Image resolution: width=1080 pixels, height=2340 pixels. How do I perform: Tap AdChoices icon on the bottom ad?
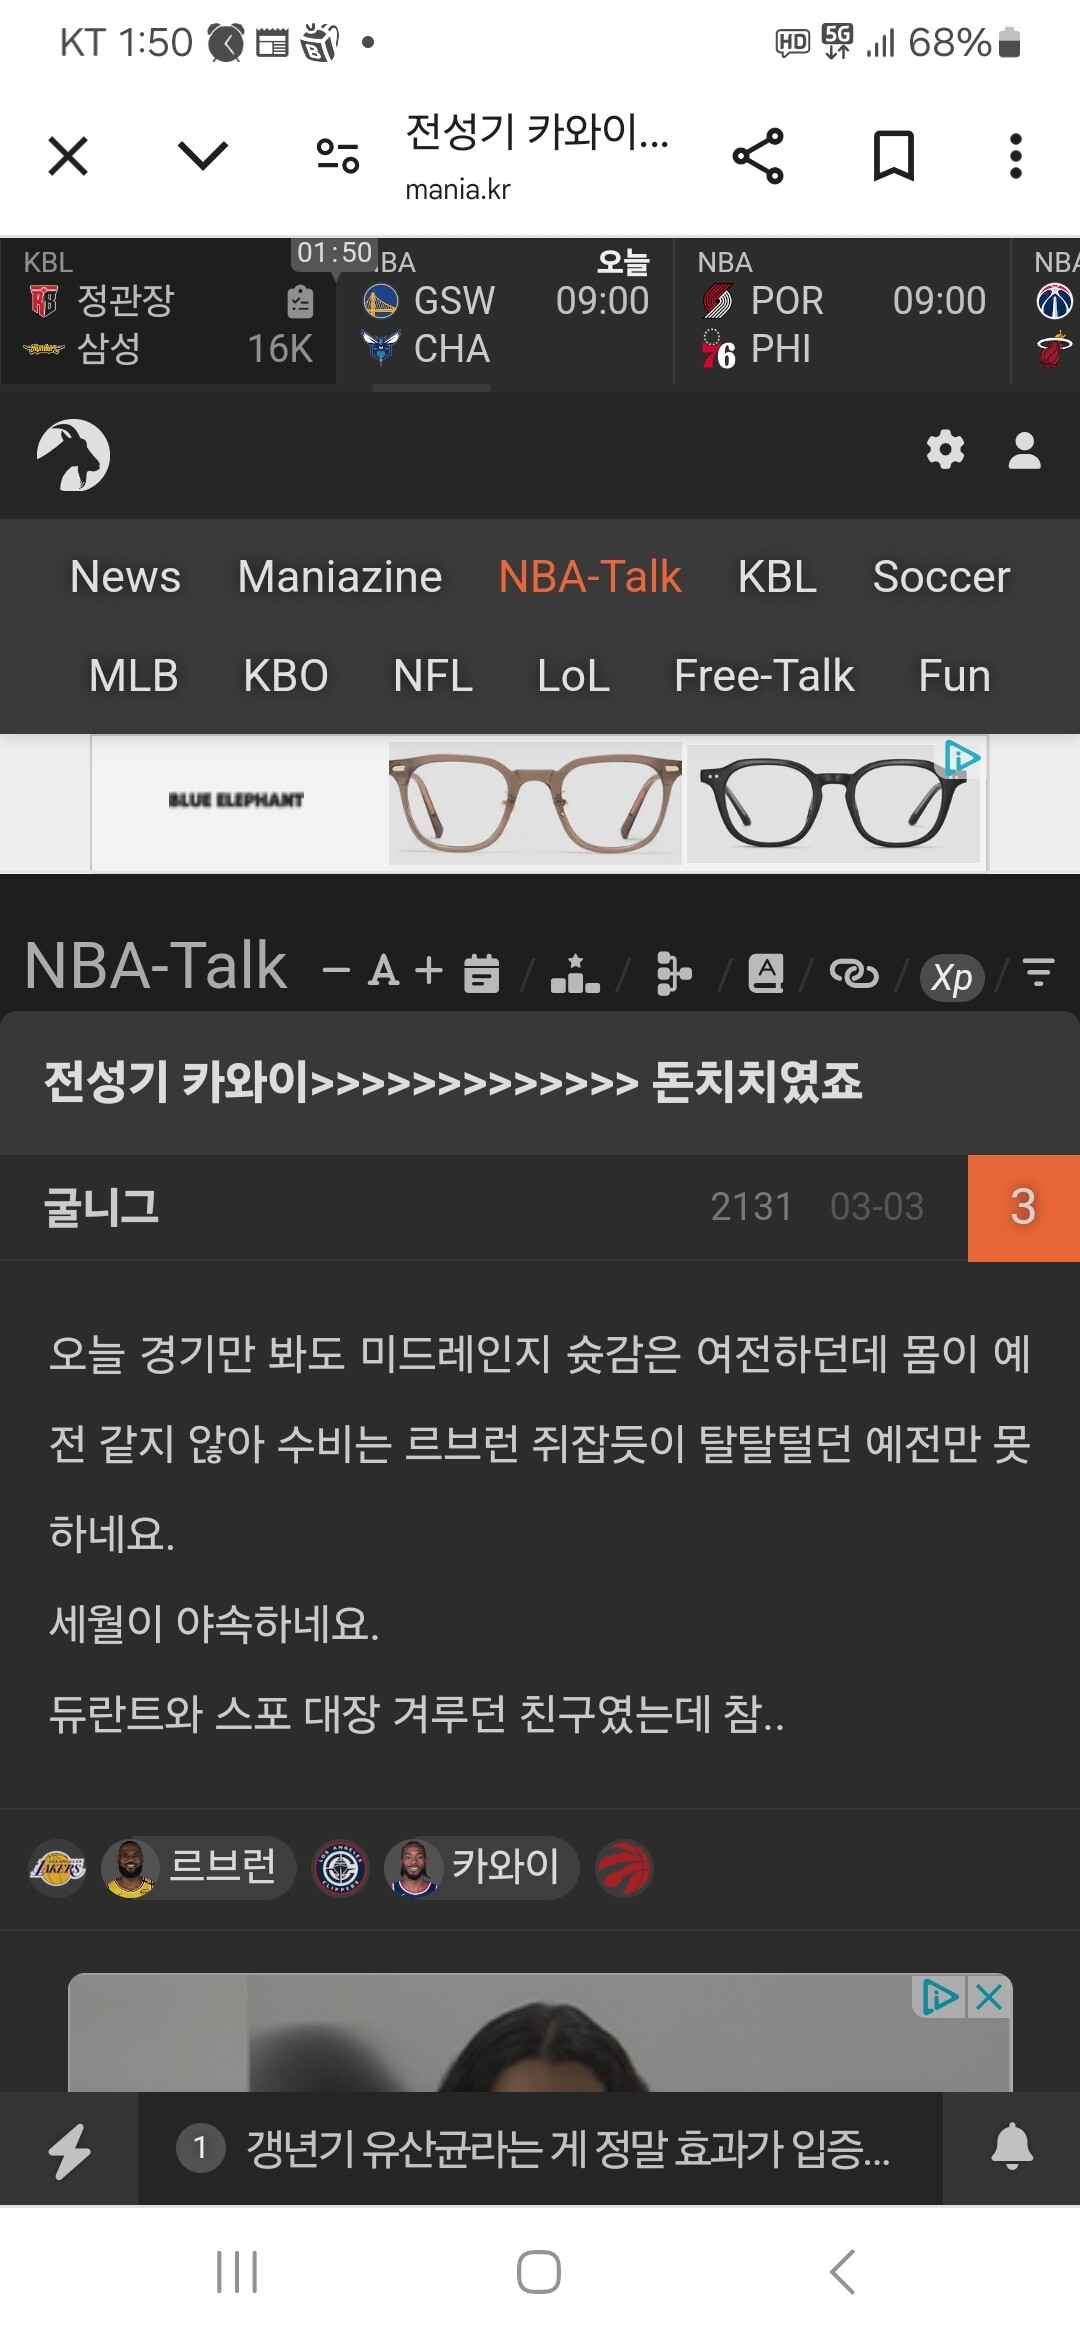coord(940,1997)
